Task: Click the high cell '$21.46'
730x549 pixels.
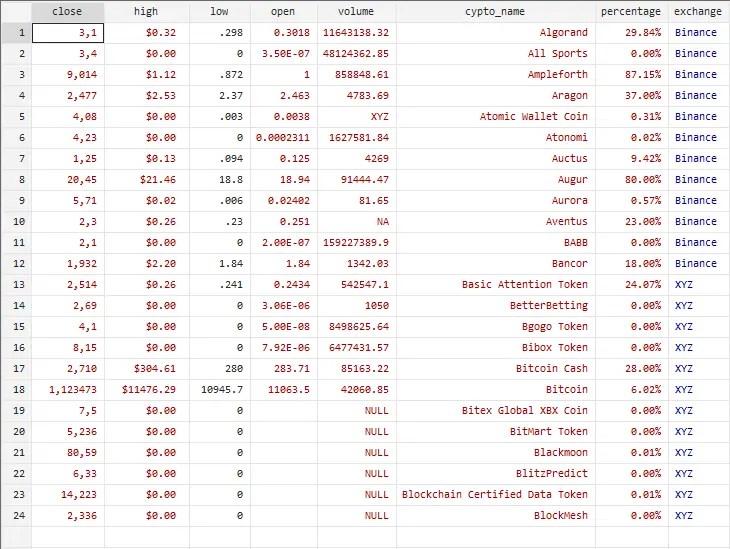Action: 147,179
